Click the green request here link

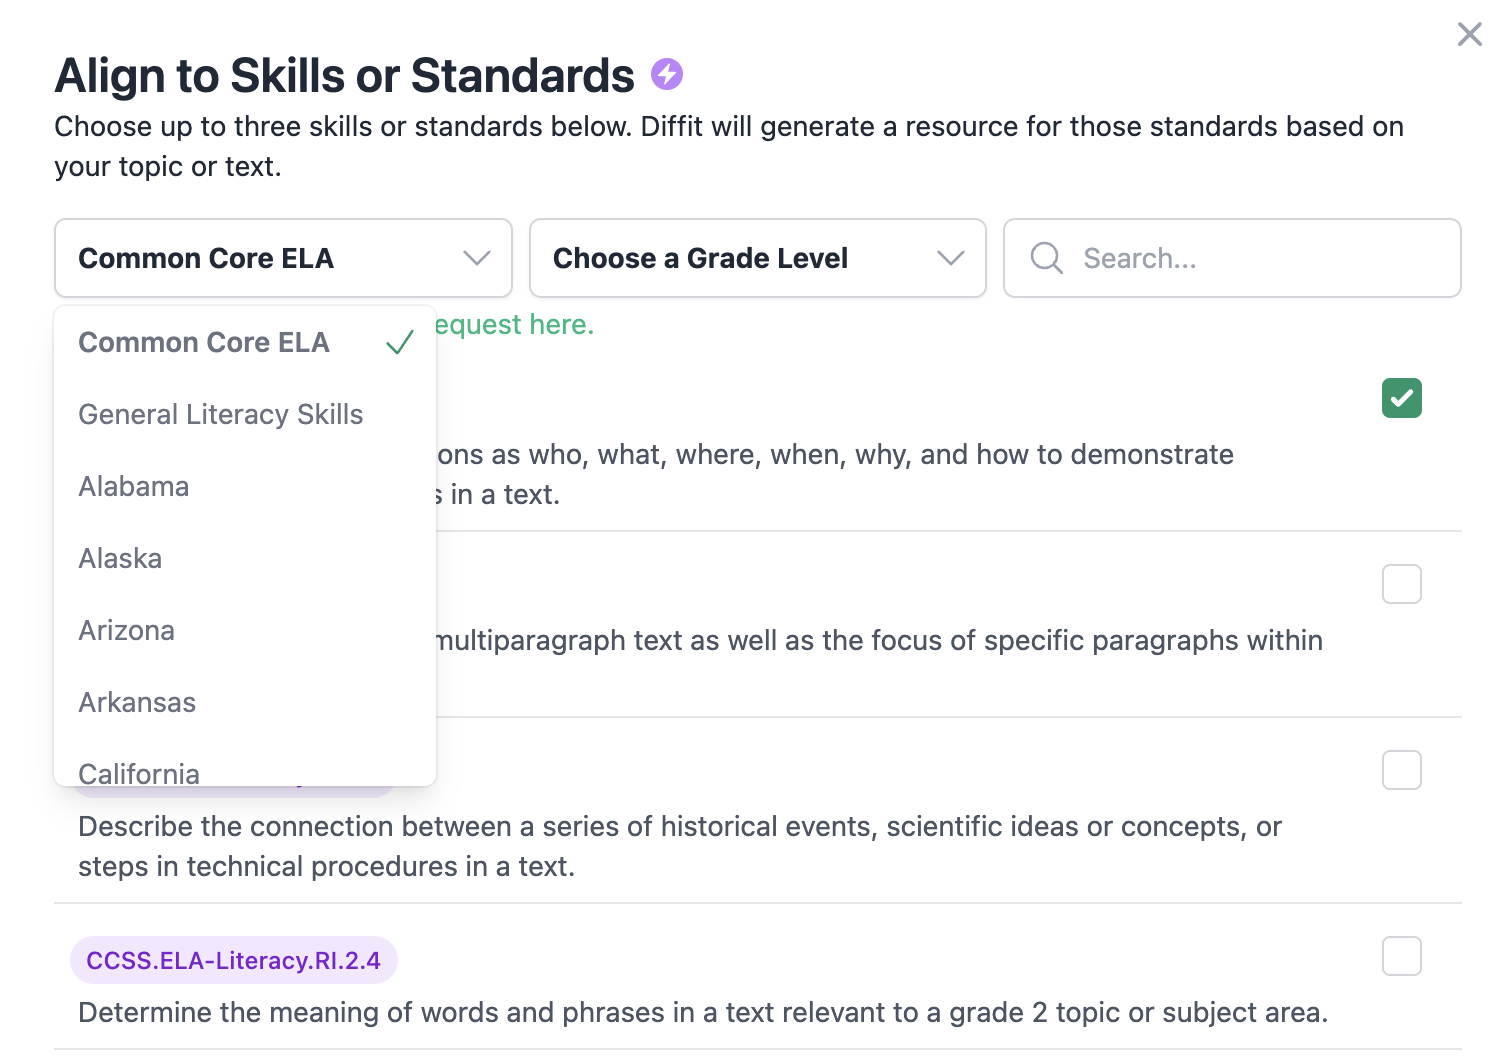coord(515,325)
